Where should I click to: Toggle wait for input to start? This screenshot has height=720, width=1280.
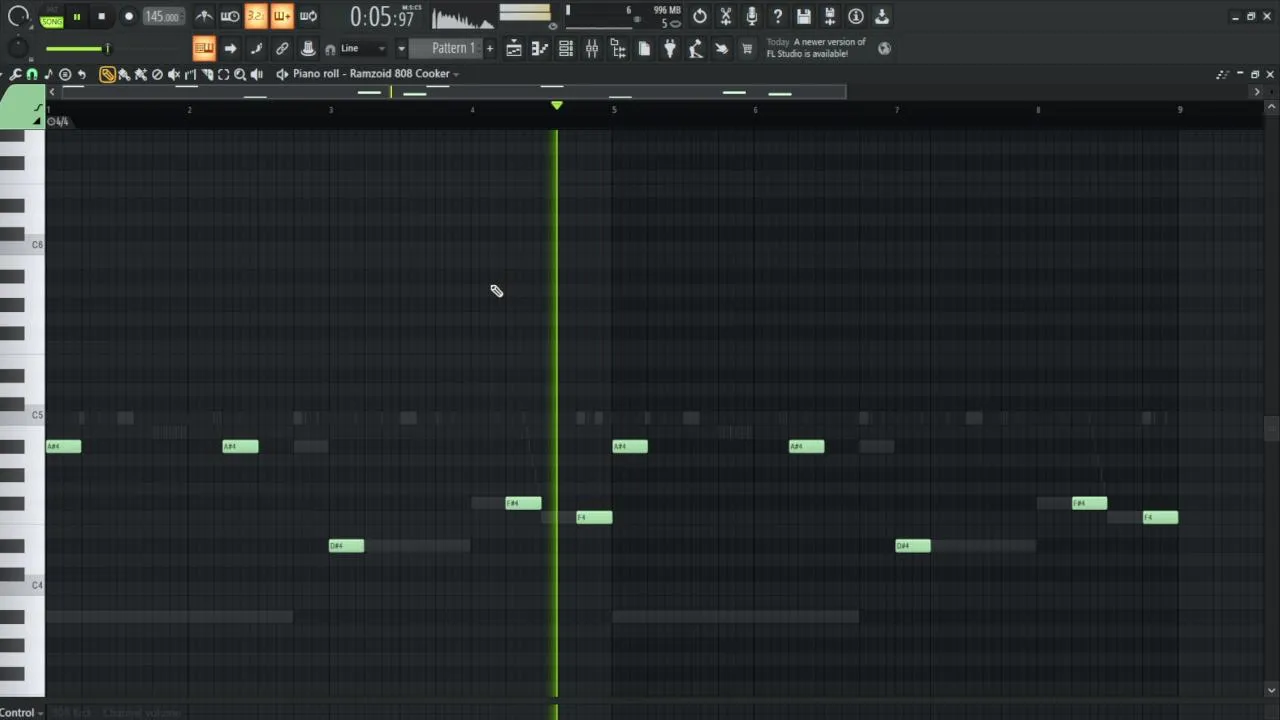click(230, 16)
